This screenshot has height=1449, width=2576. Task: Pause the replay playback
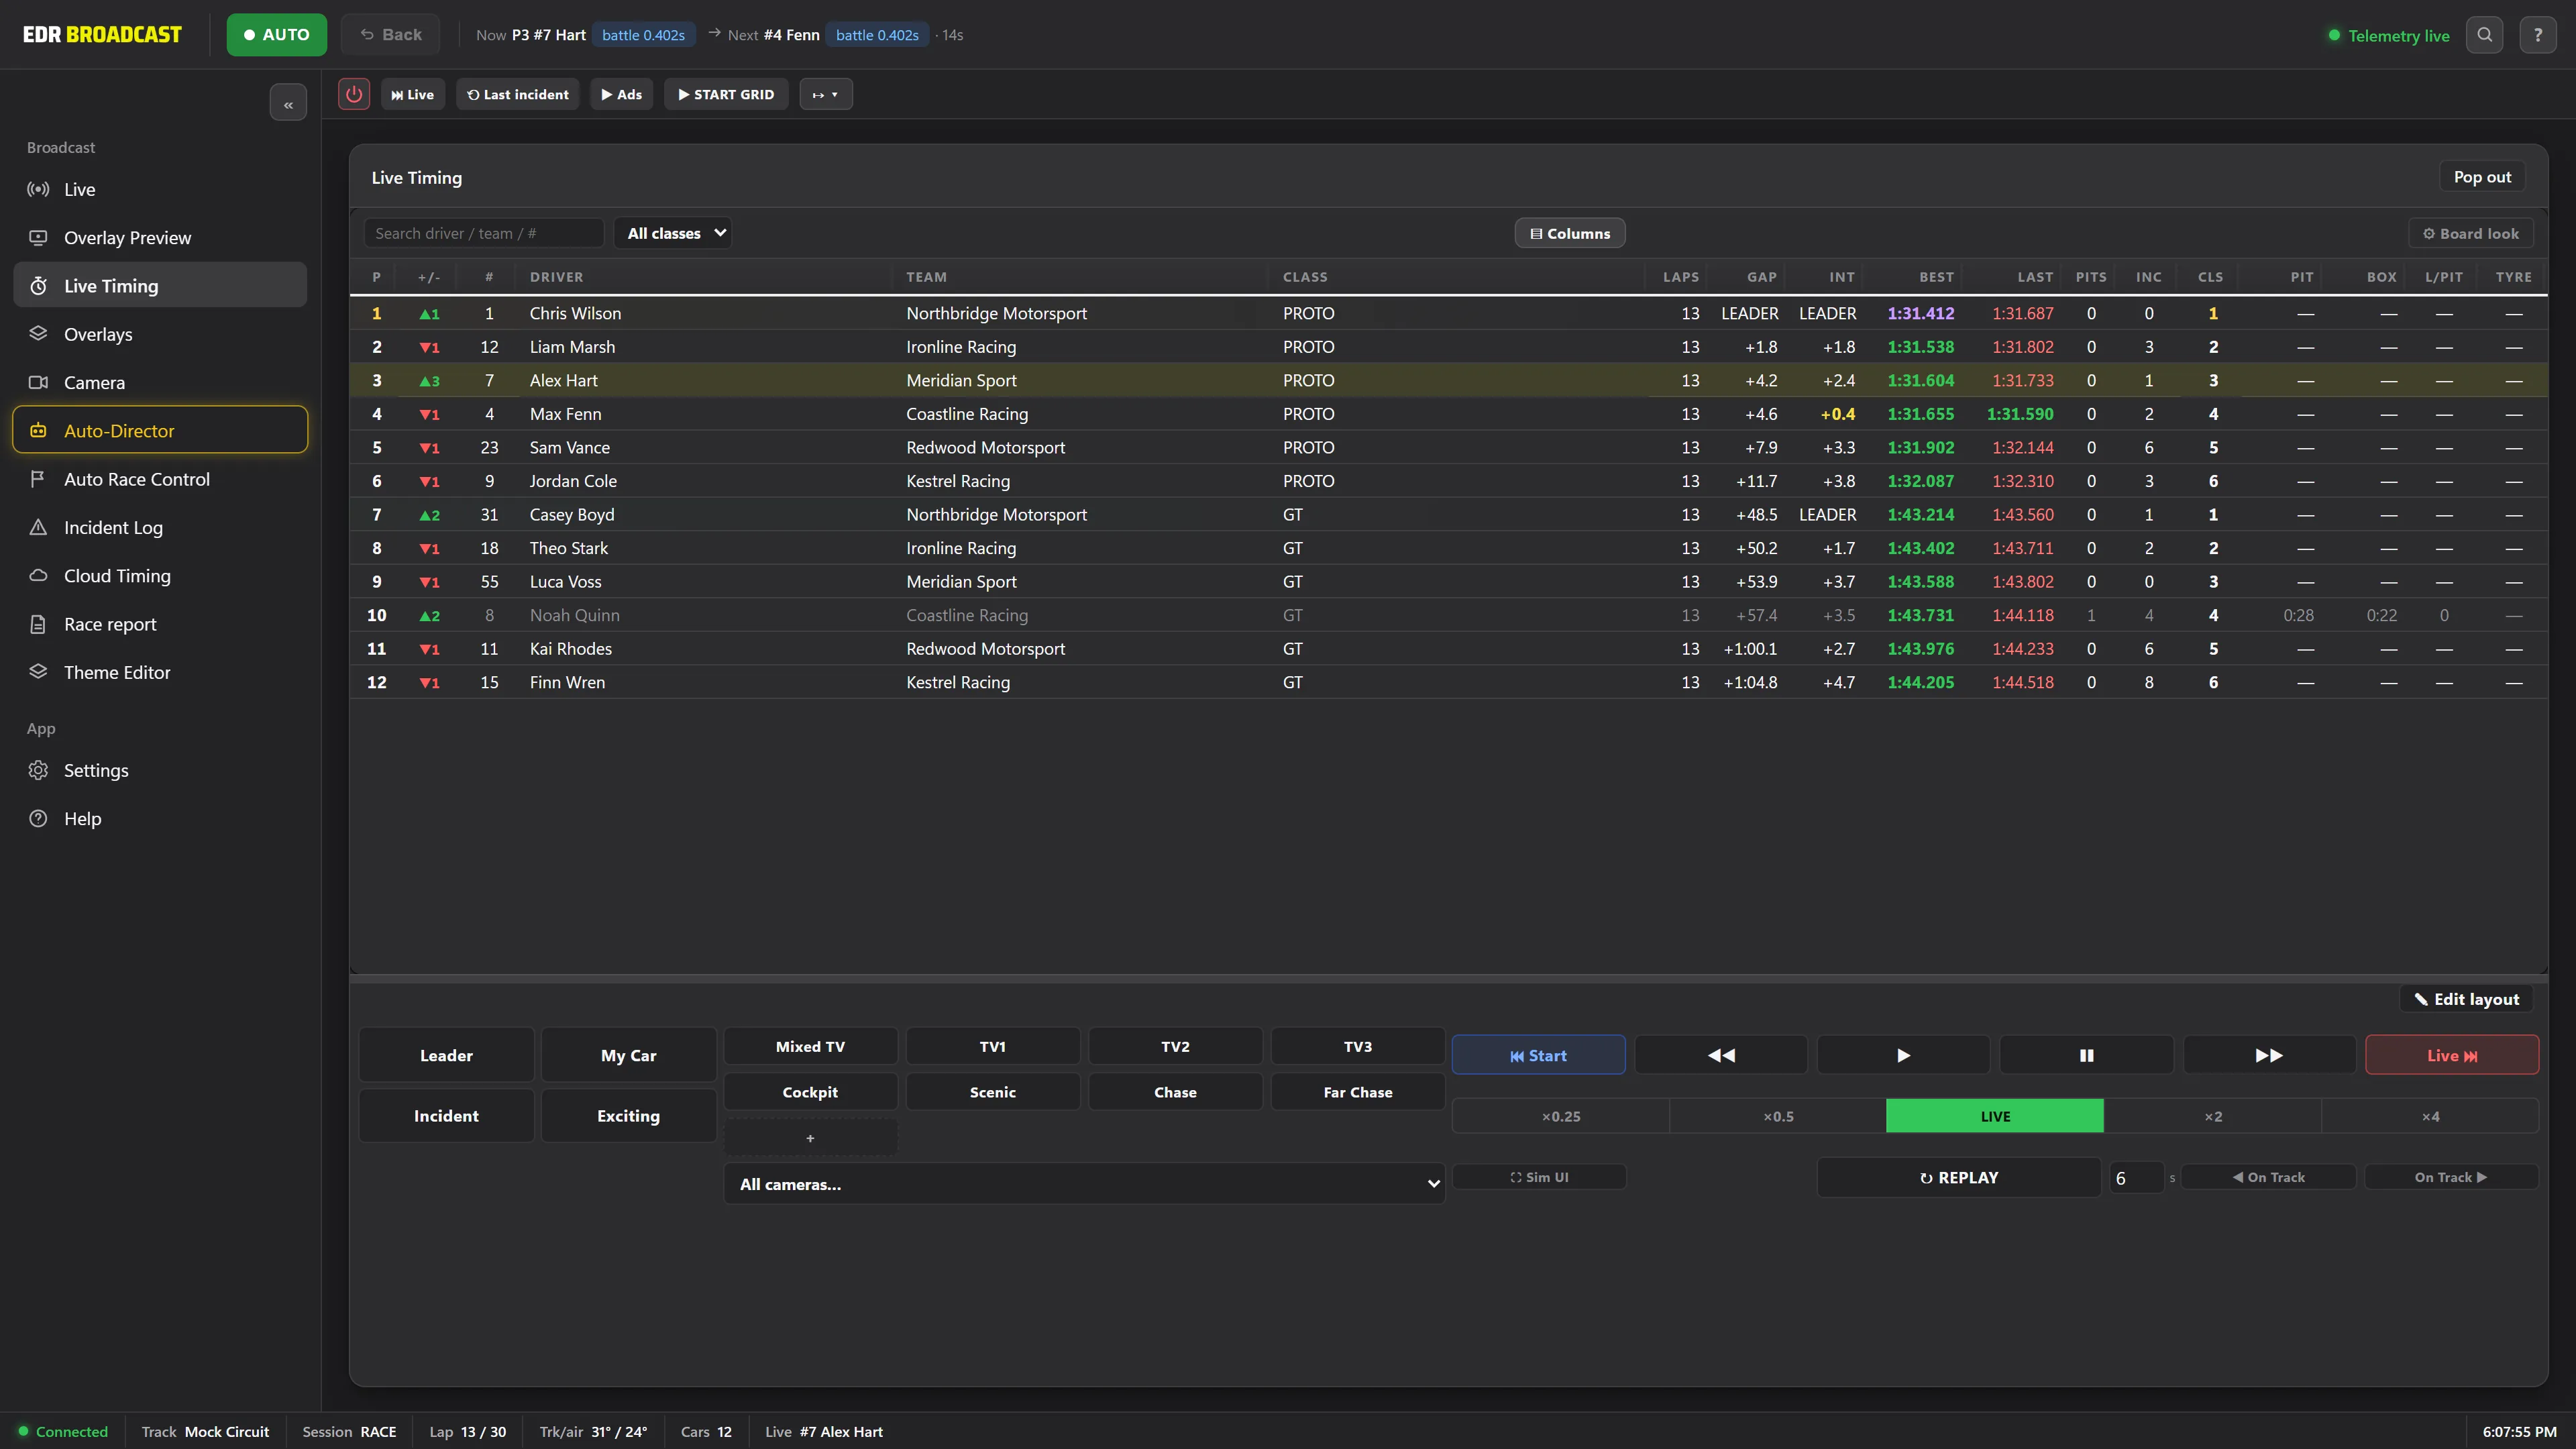coord(2086,1055)
